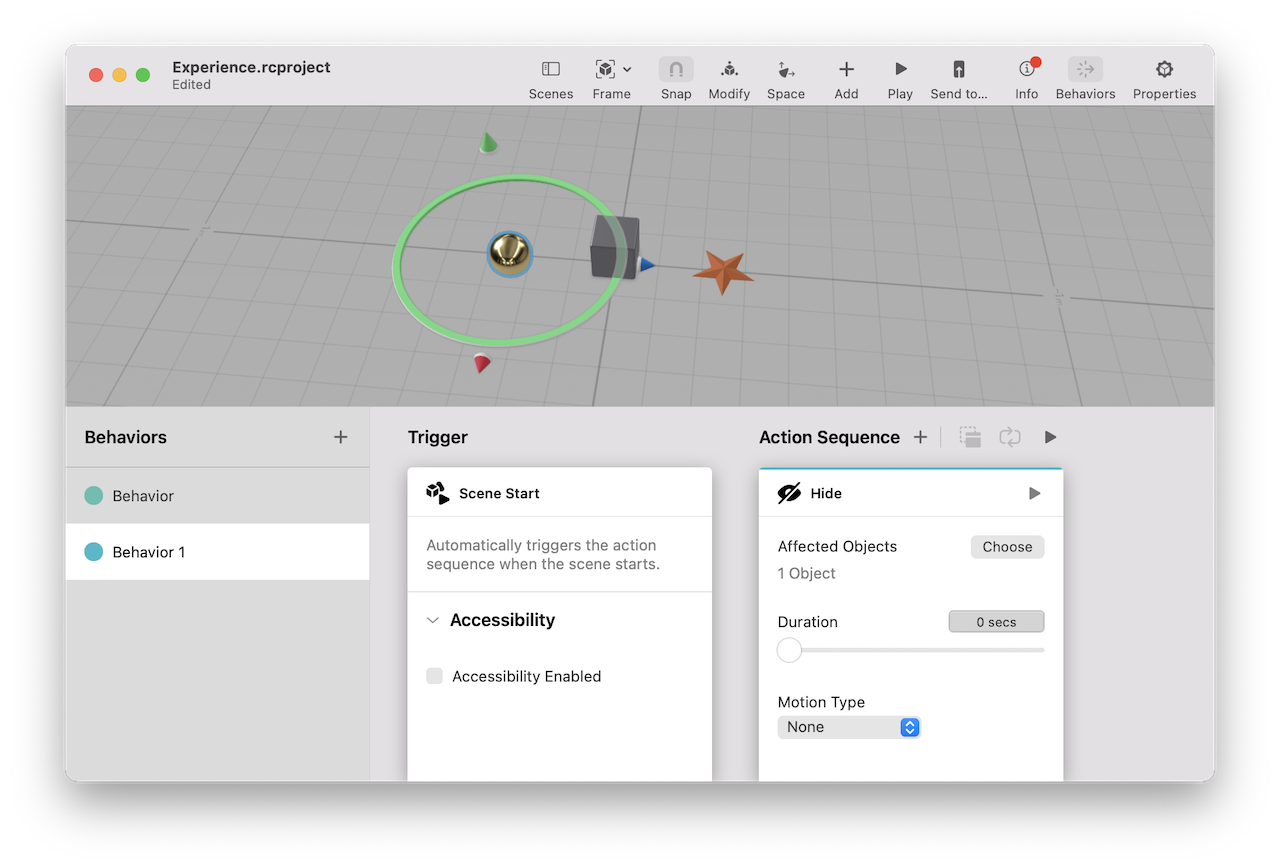Select the orange star object

point(723,272)
